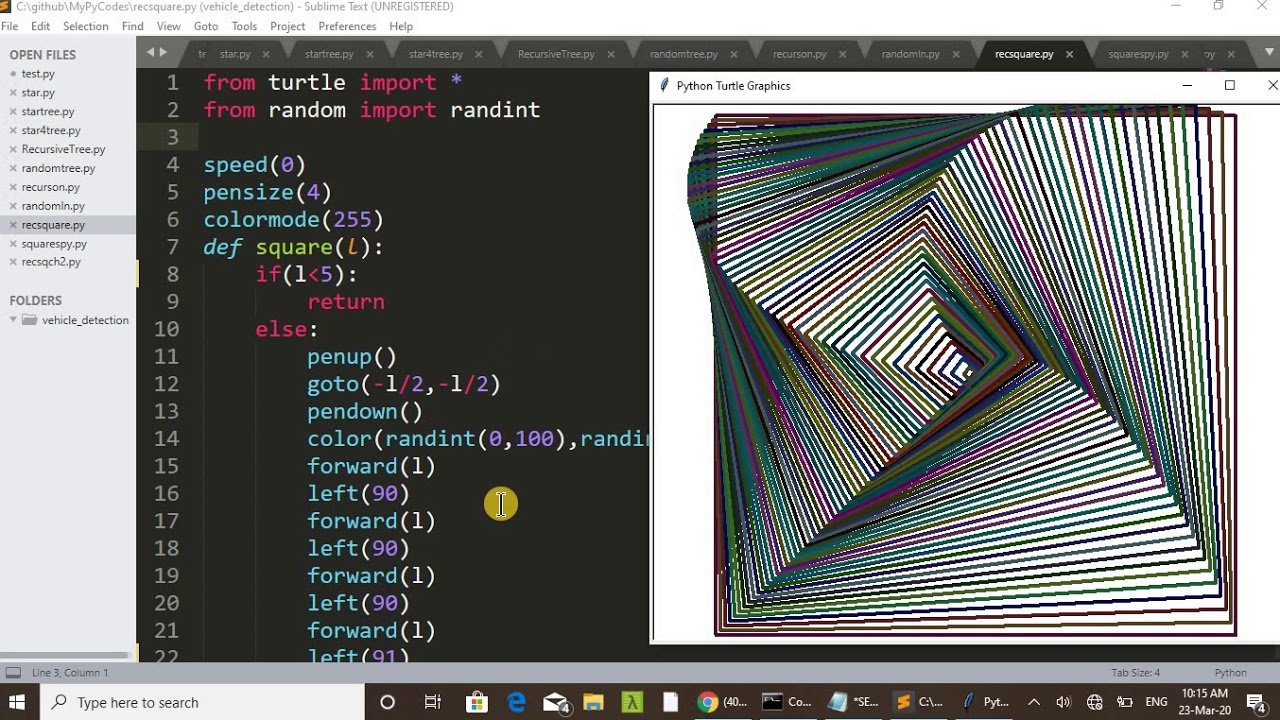Collapse the vehicle_detection folder

pos(14,320)
